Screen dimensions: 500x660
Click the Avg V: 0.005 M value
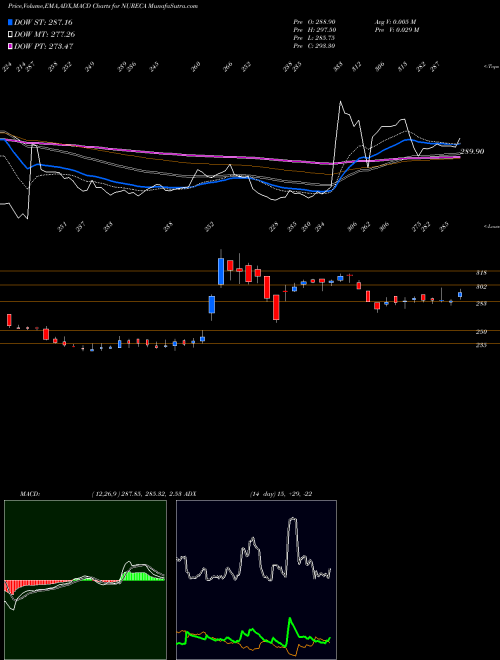tap(395, 22)
